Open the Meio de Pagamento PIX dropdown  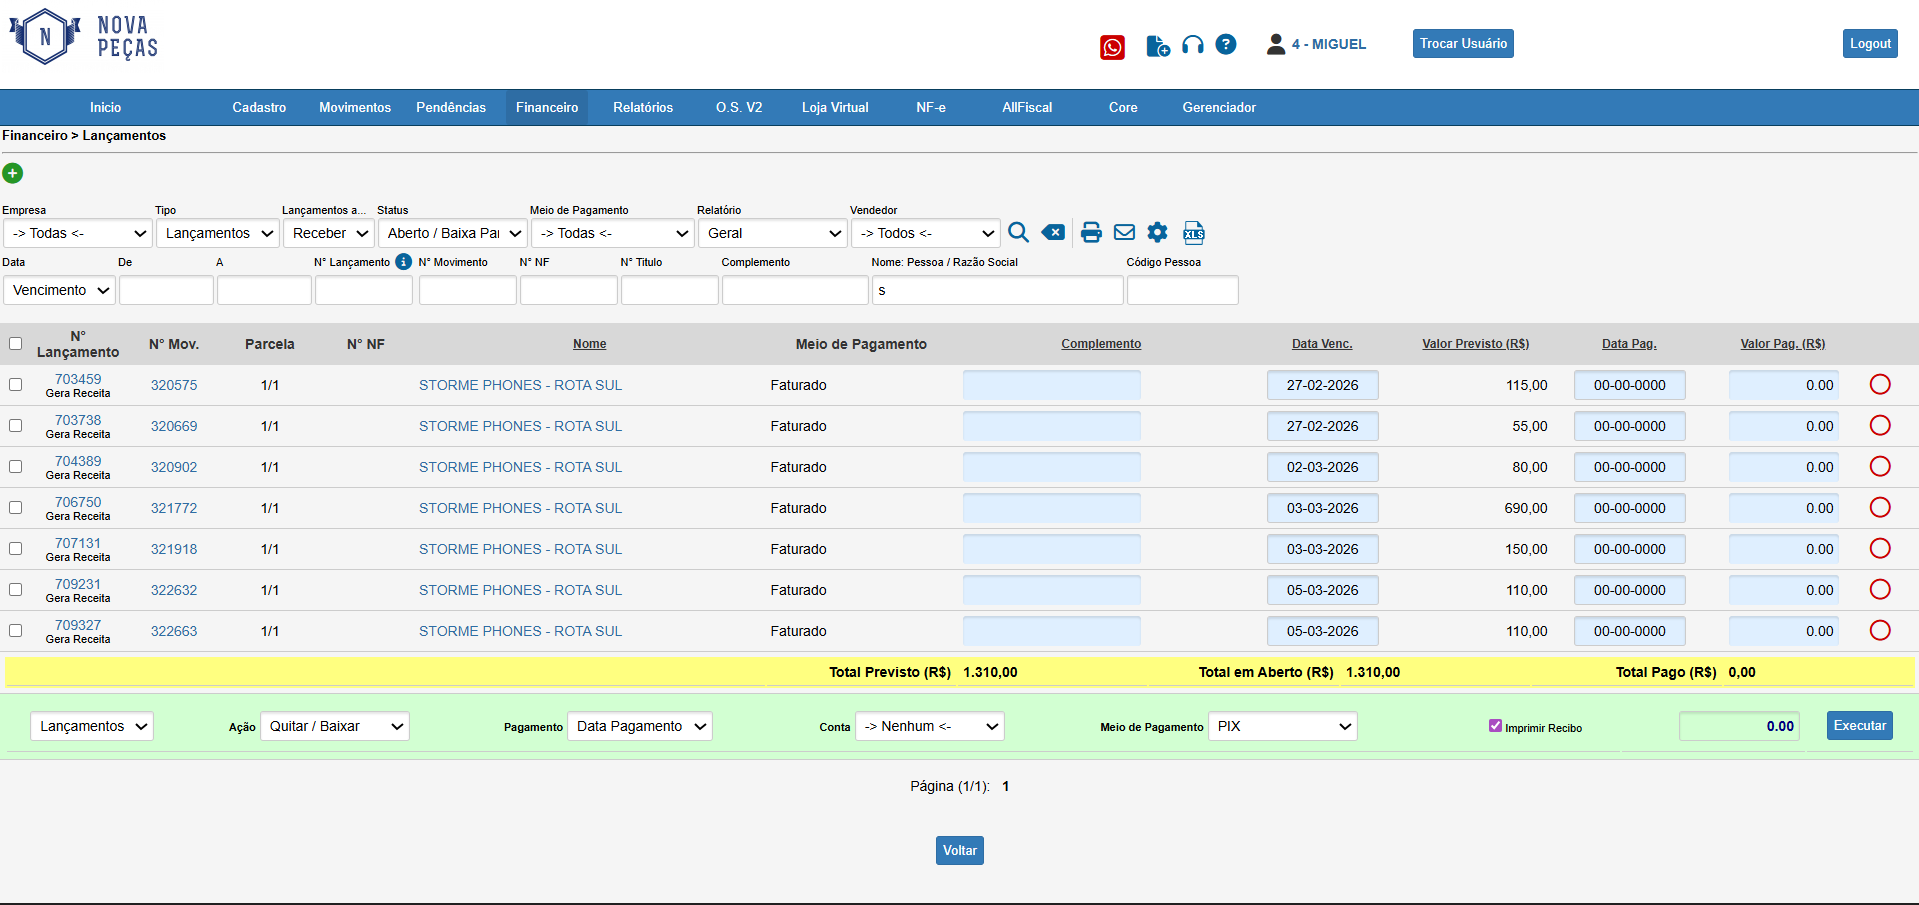point(1282,726)
